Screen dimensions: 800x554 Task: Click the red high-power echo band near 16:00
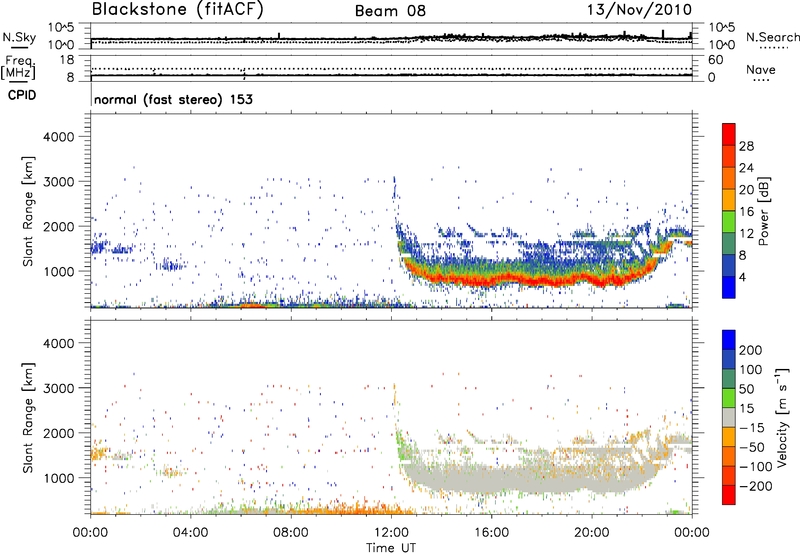tap(491, 279)
